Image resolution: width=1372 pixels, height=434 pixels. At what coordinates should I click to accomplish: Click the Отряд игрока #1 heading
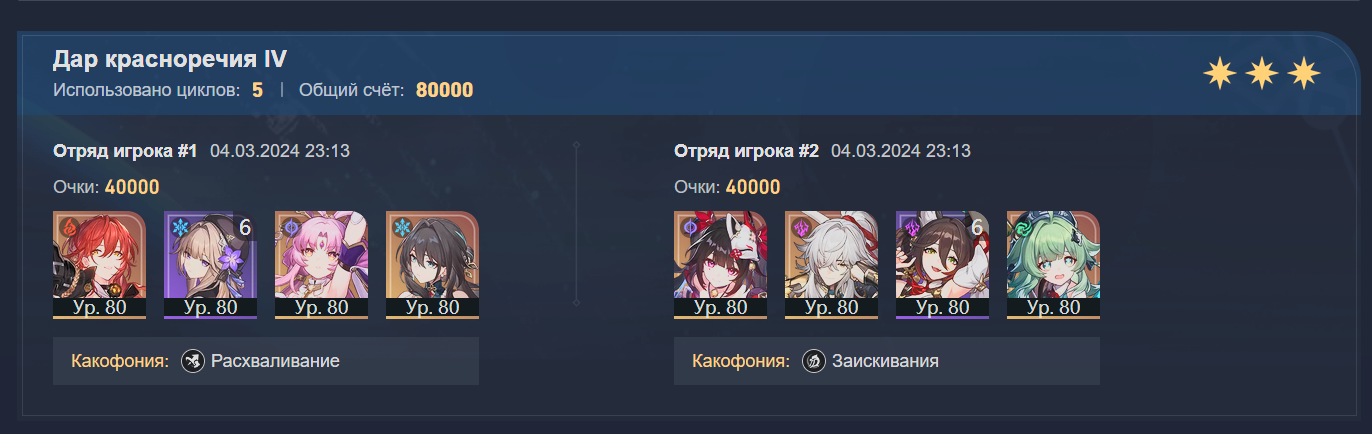125,151
